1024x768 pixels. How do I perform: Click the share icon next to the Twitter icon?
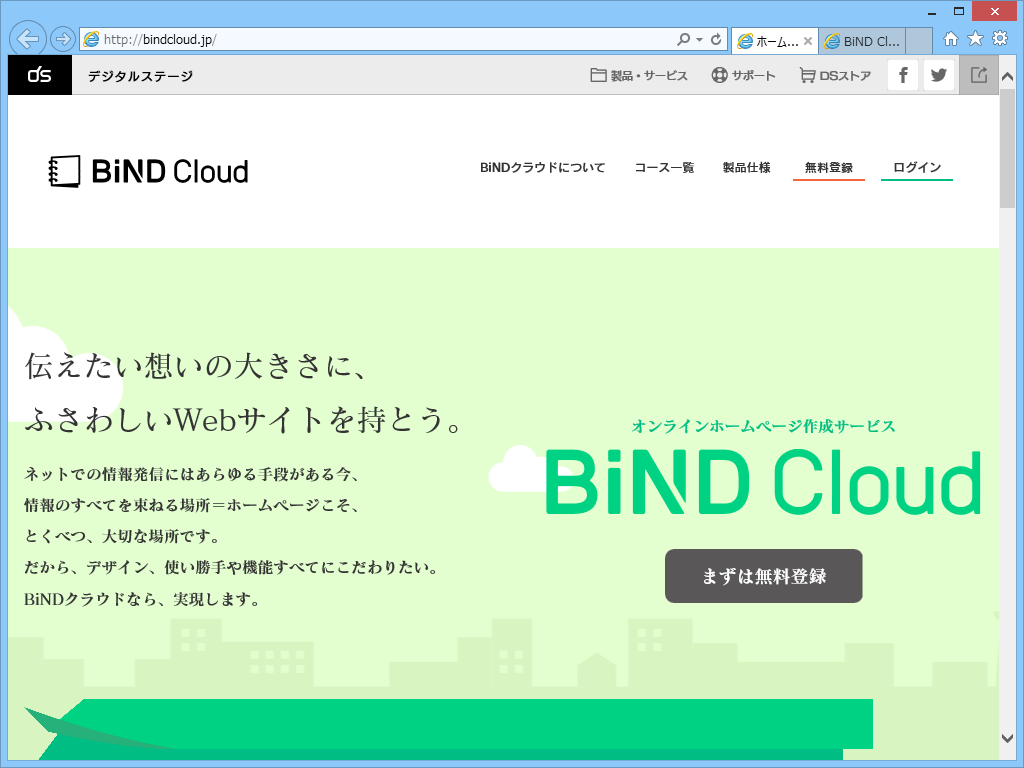pos(977,74)
